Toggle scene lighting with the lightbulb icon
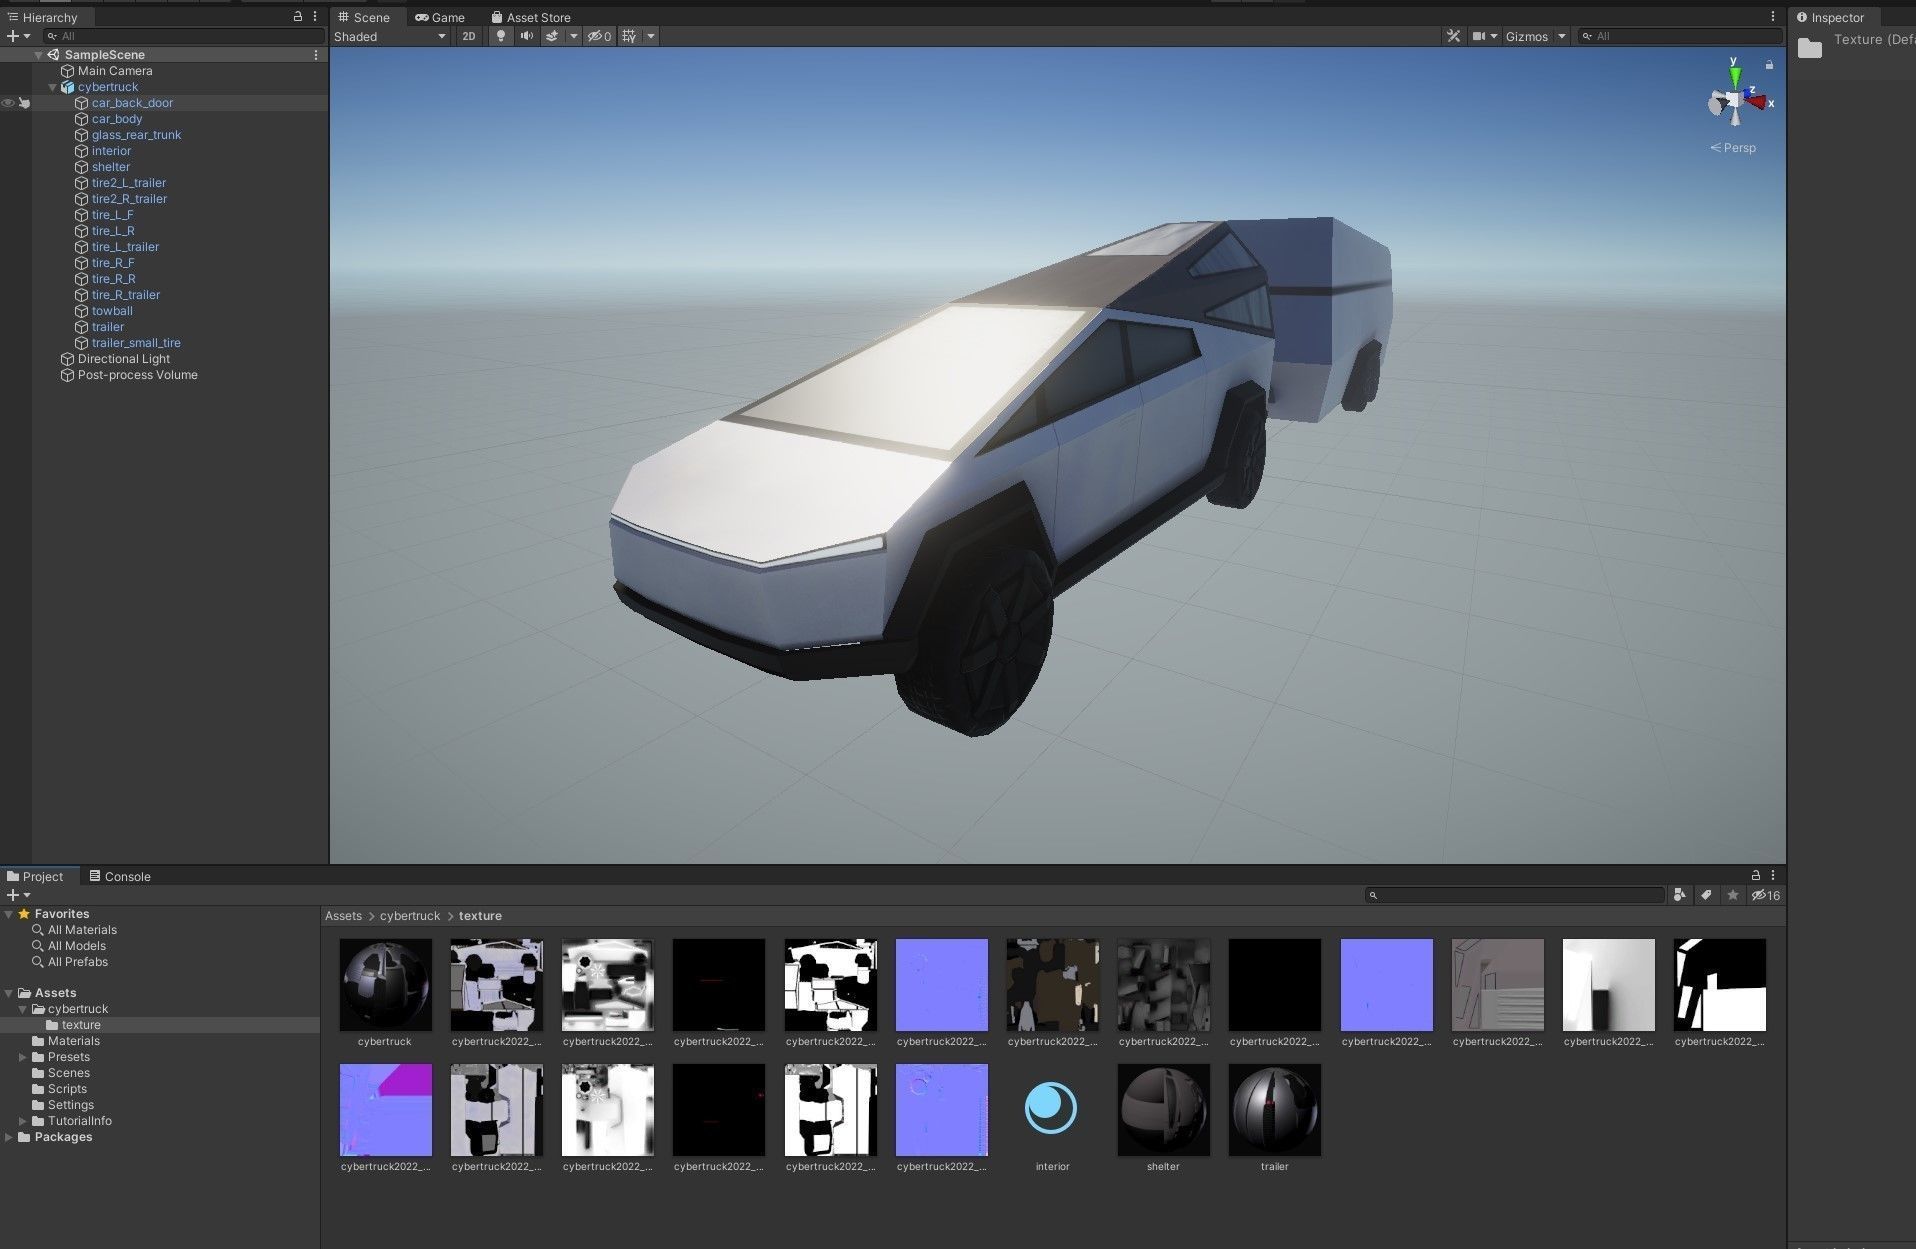 point(500,36)
